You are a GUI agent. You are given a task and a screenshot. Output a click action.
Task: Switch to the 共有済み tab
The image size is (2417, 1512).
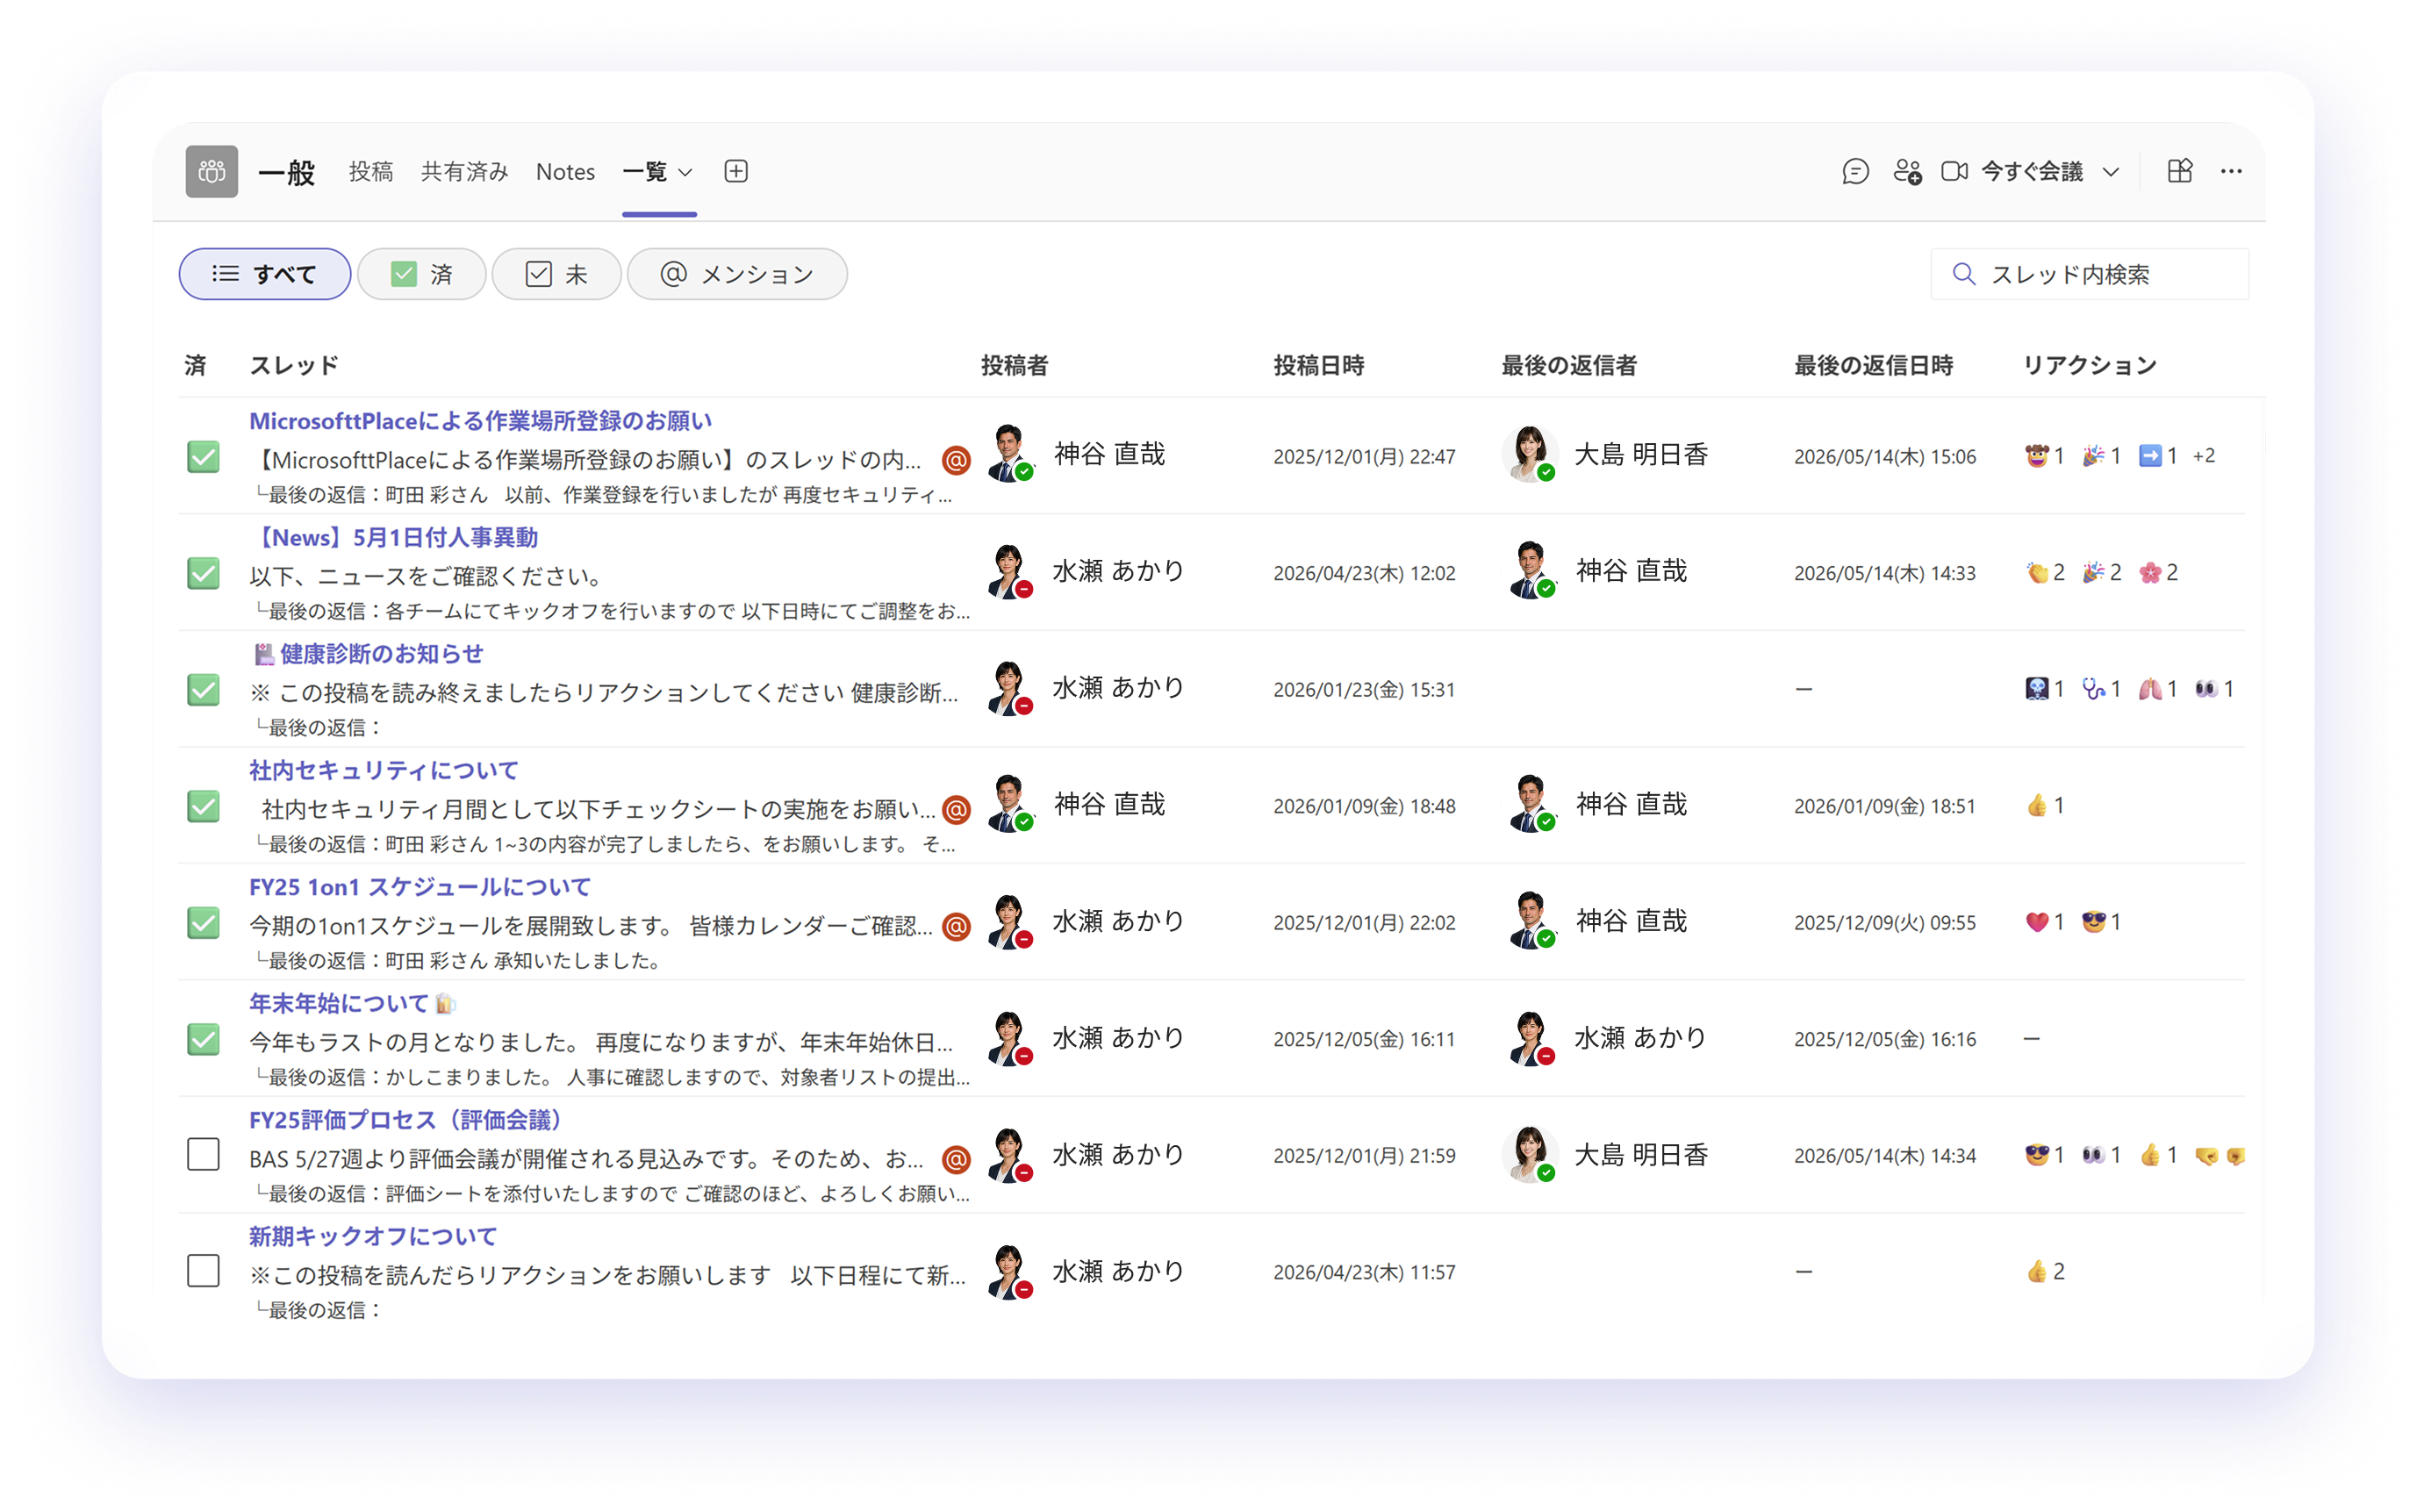coord(464,171)
